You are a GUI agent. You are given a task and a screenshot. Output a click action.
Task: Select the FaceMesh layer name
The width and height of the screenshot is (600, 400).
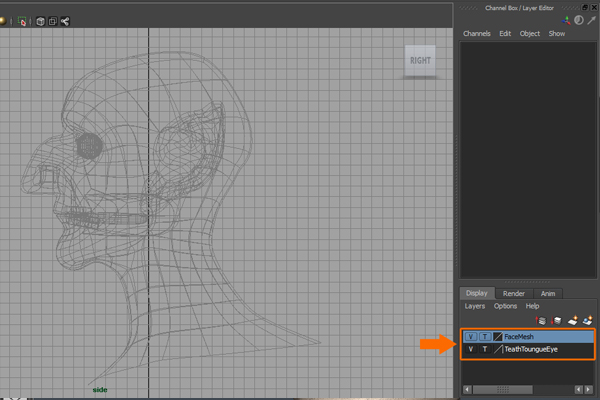519,337
